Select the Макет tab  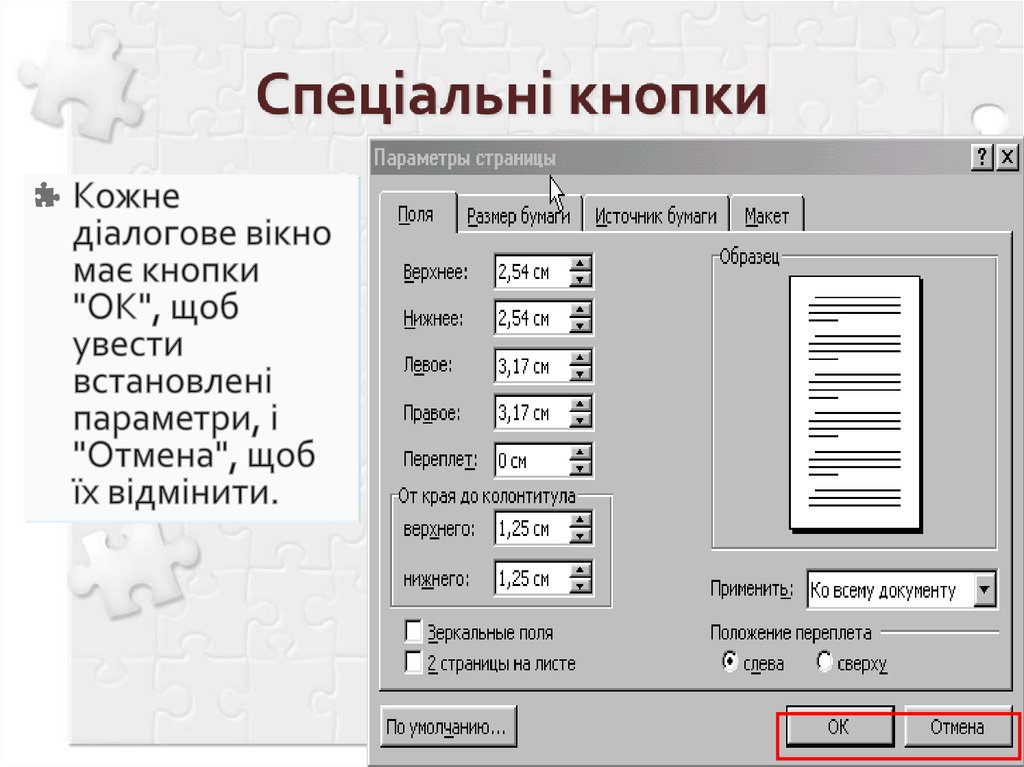click(767, 213)
